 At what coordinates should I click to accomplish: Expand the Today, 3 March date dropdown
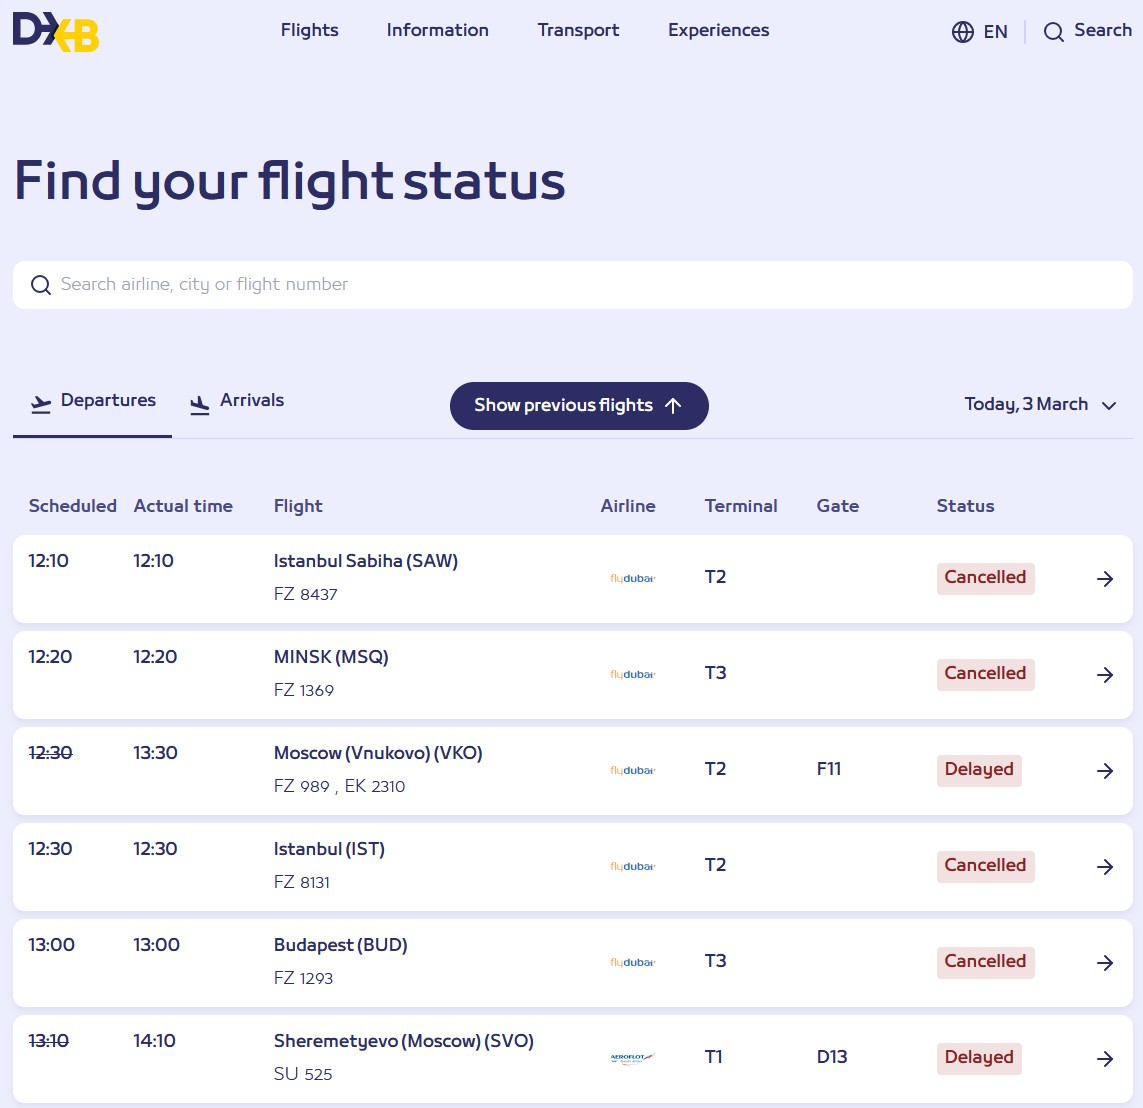tap(1040, 405)
